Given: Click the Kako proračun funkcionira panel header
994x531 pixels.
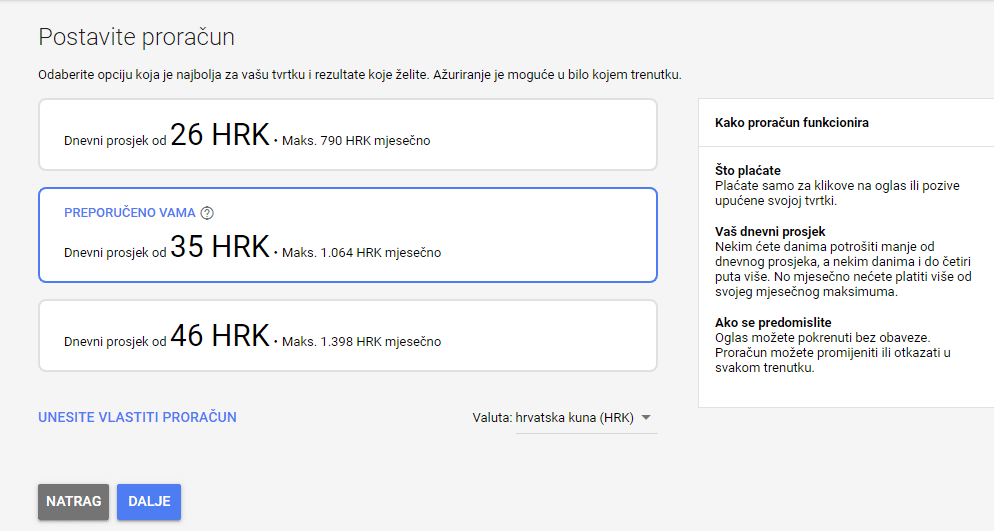Looking at the screenshot, I should point(792,123).
